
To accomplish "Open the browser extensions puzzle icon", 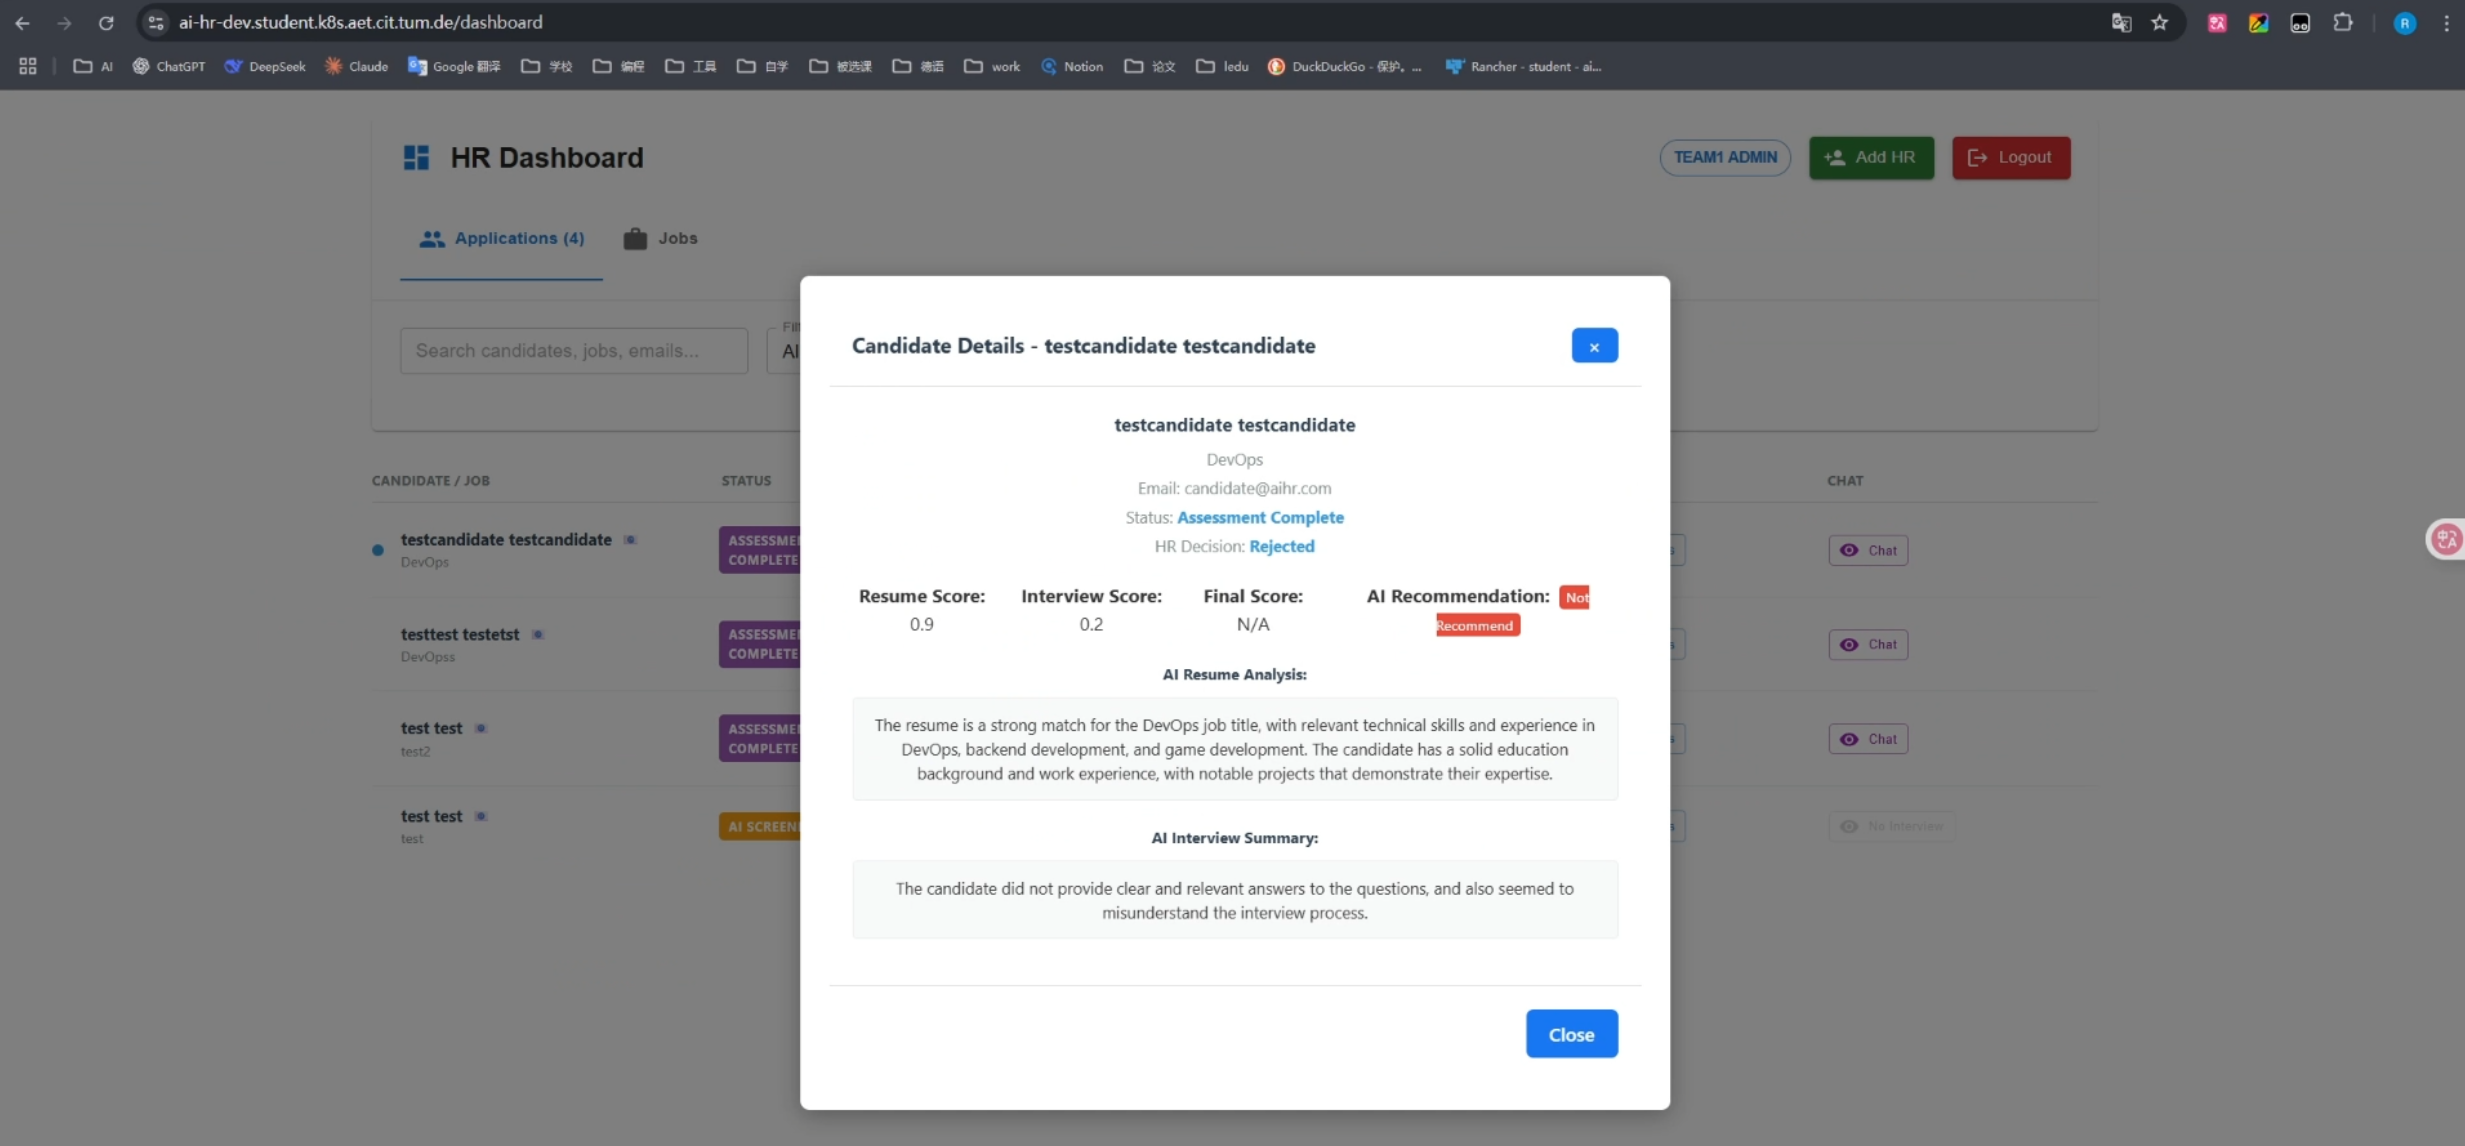I will (x=2342, y=22).
